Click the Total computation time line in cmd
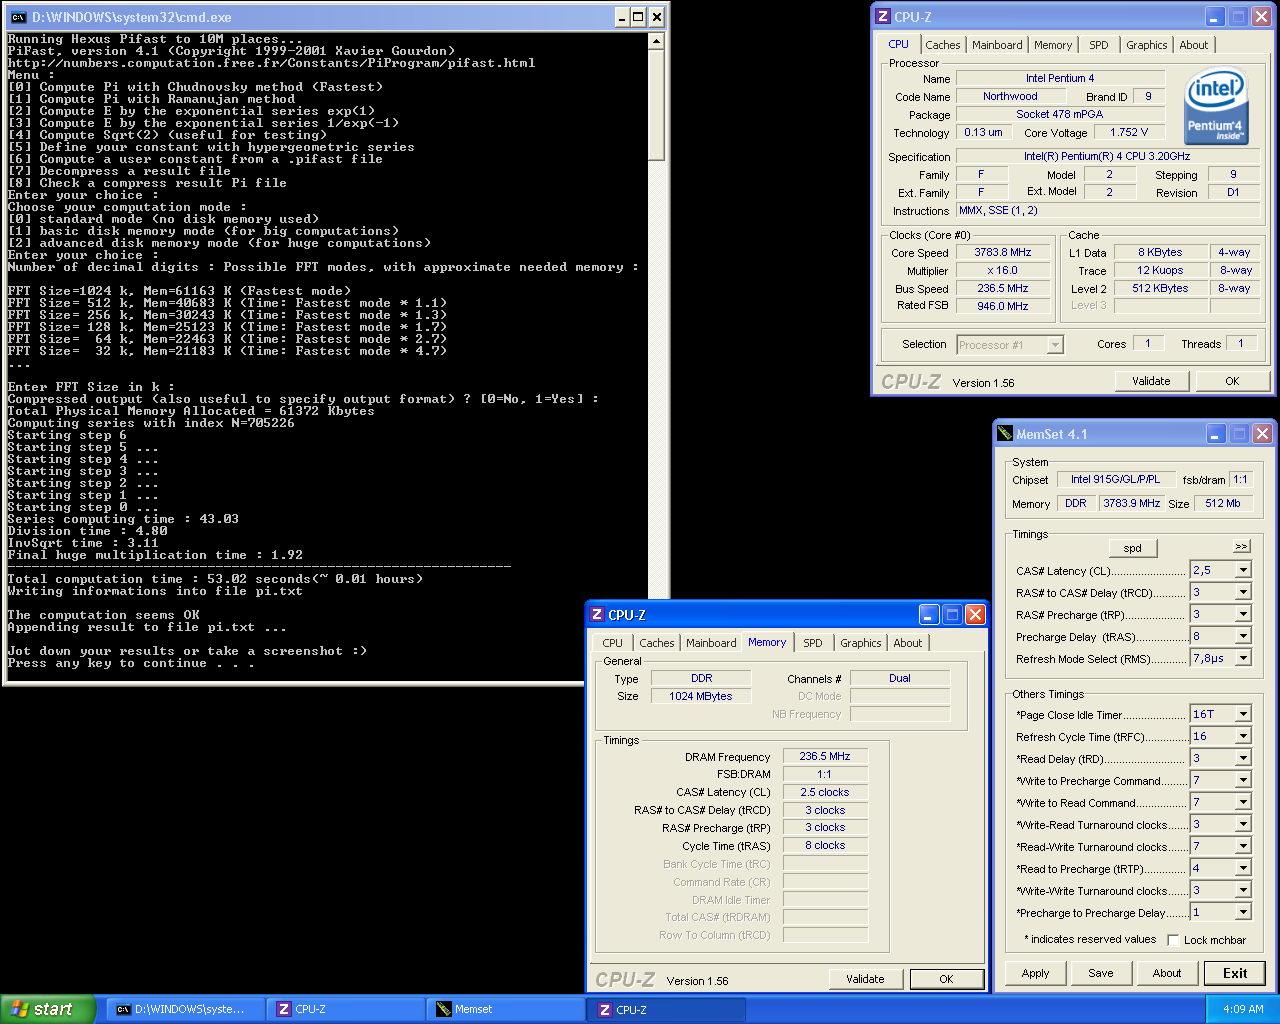Screen dimensions: 1280x1024 coord(215,579)
